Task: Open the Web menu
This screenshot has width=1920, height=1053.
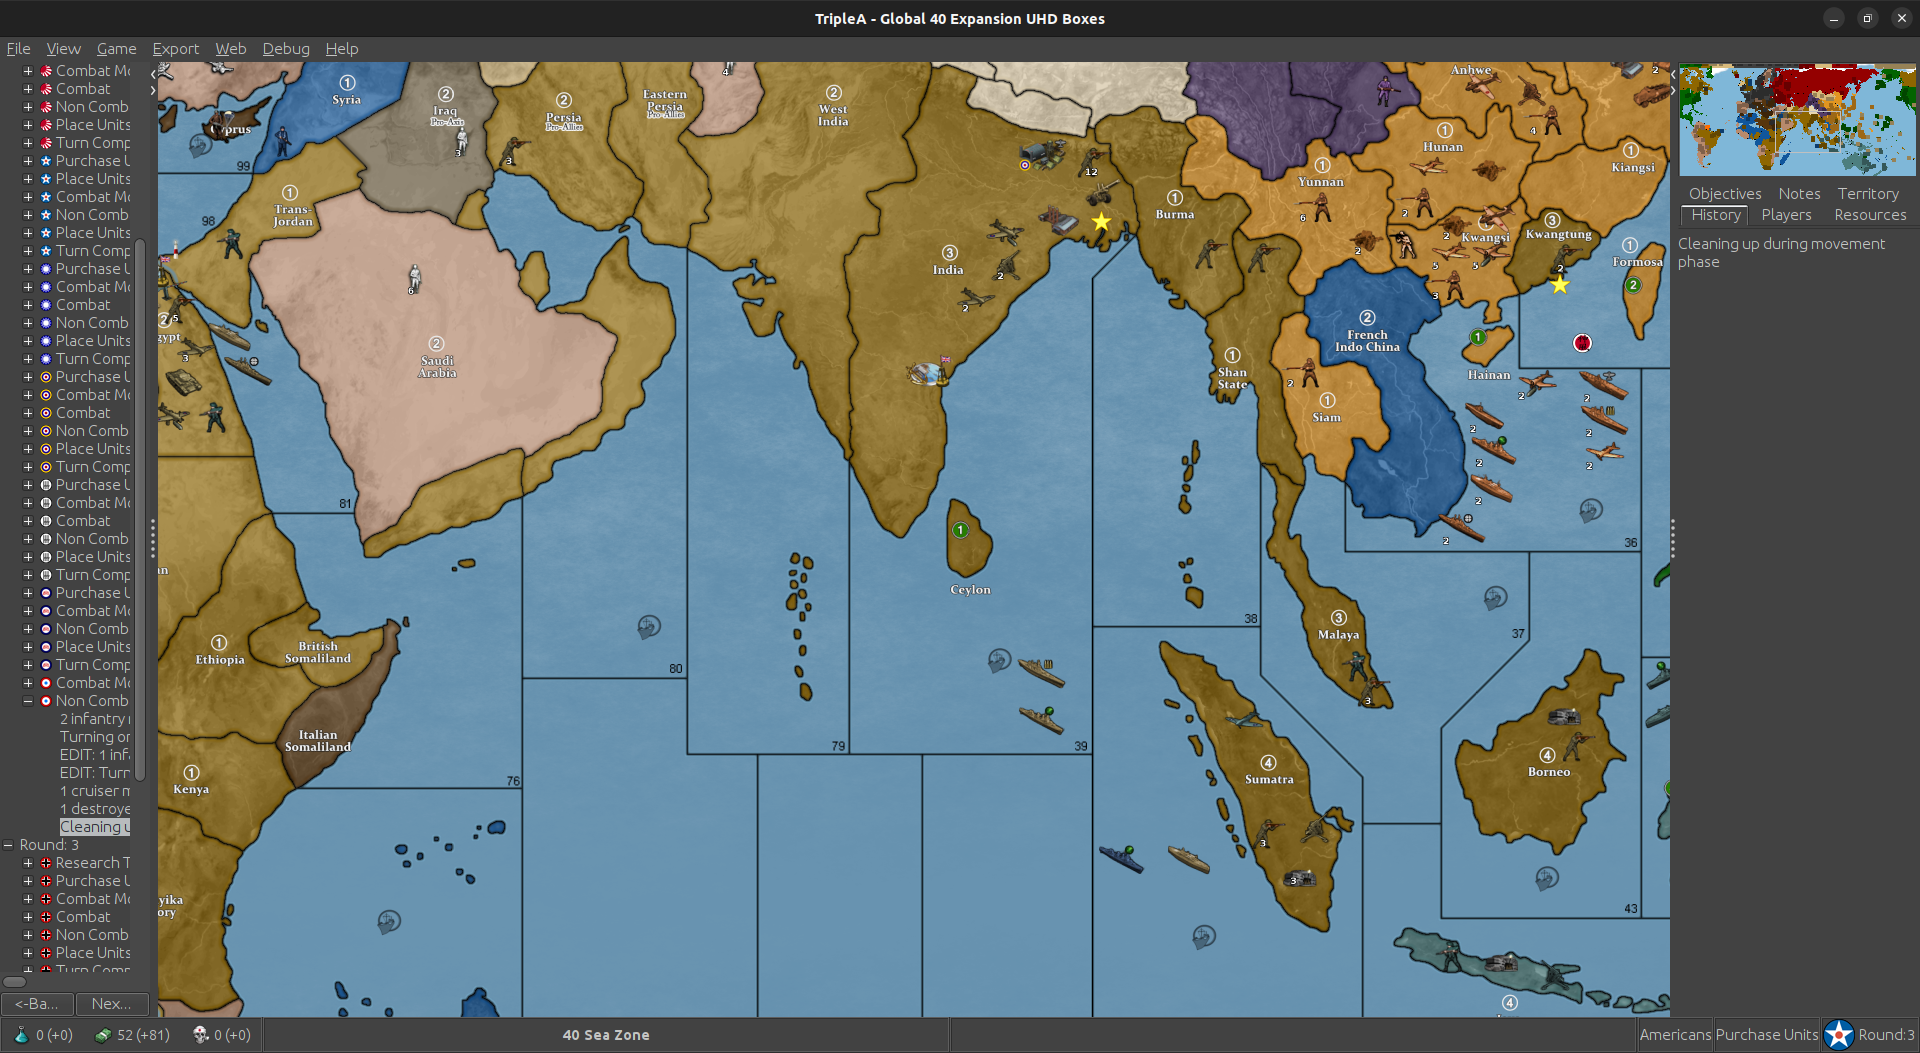Action: click(230, 48)
